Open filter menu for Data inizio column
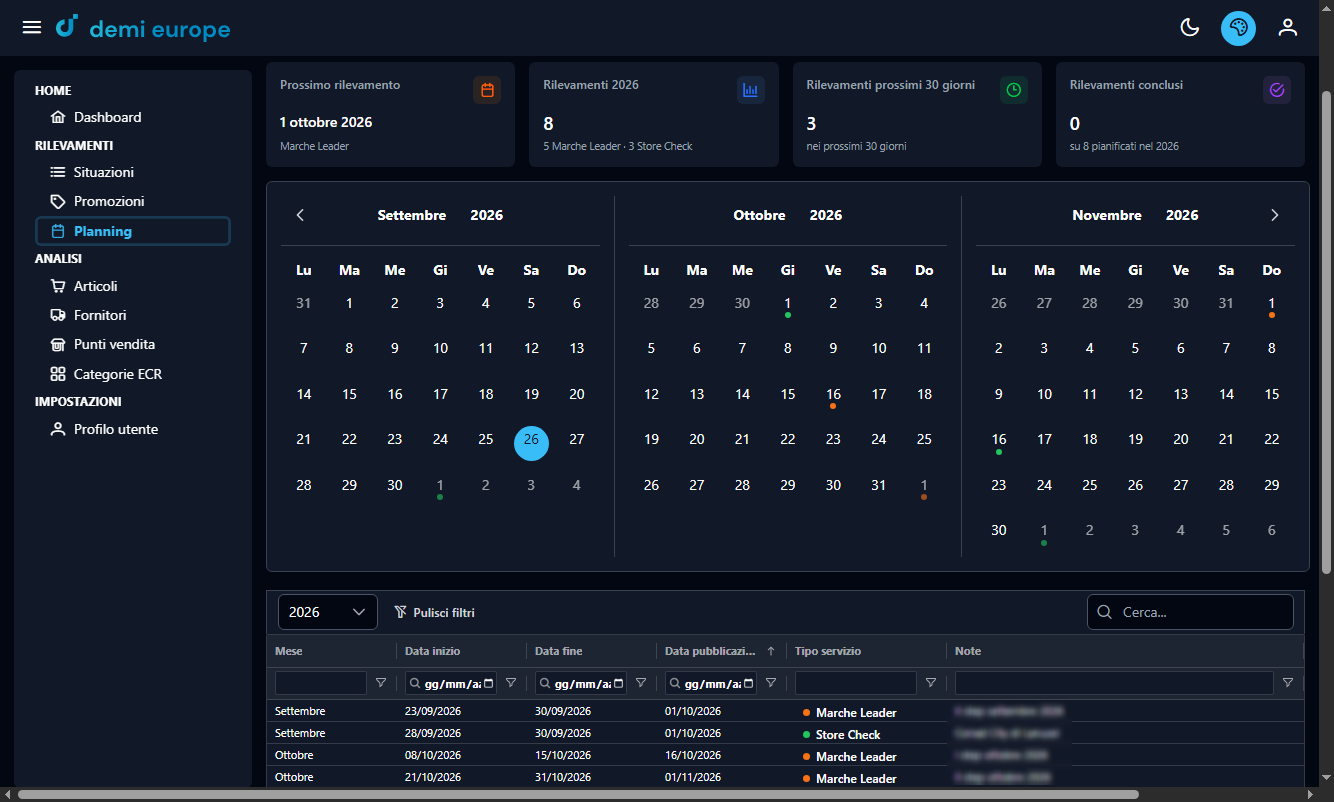 pos(511,683)
